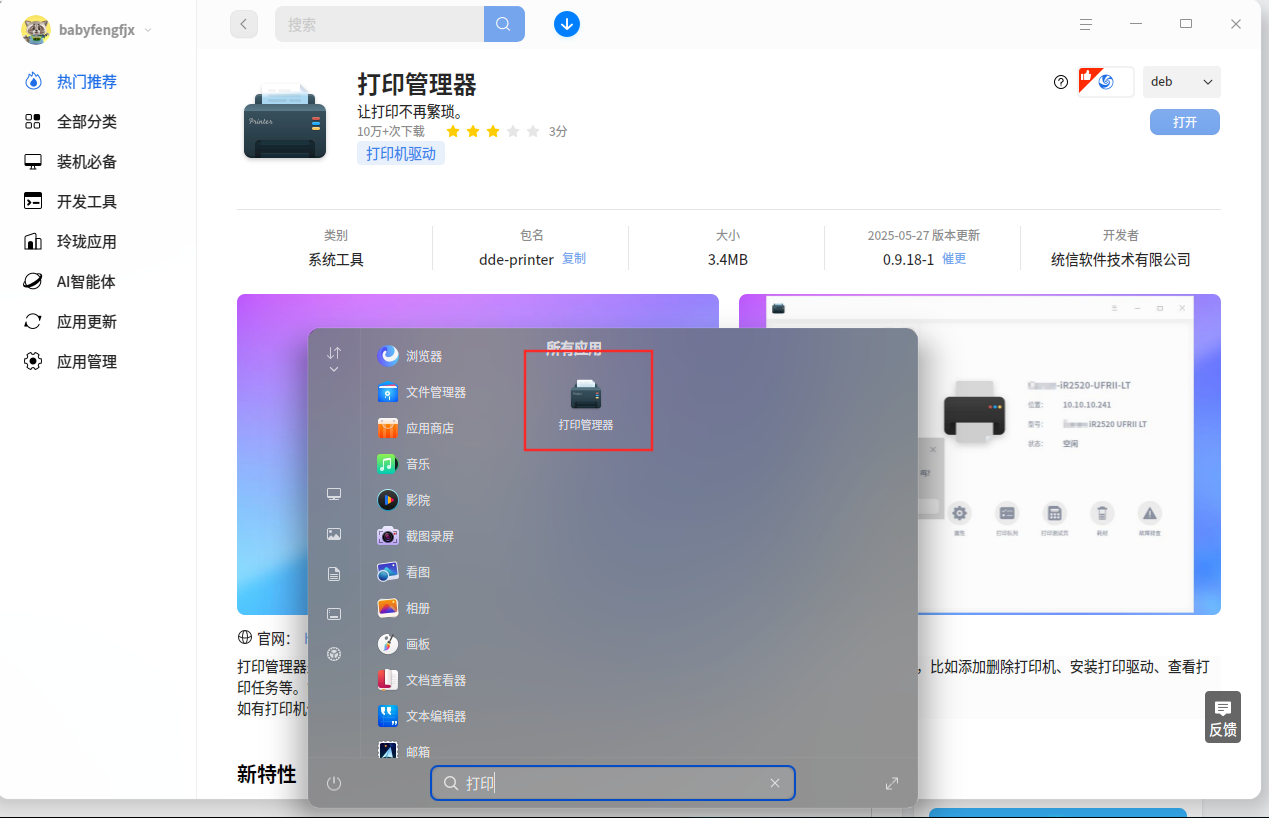Launch 影院 from the launcher list
Screen dimensions: 1269x818
click(404, 500)
